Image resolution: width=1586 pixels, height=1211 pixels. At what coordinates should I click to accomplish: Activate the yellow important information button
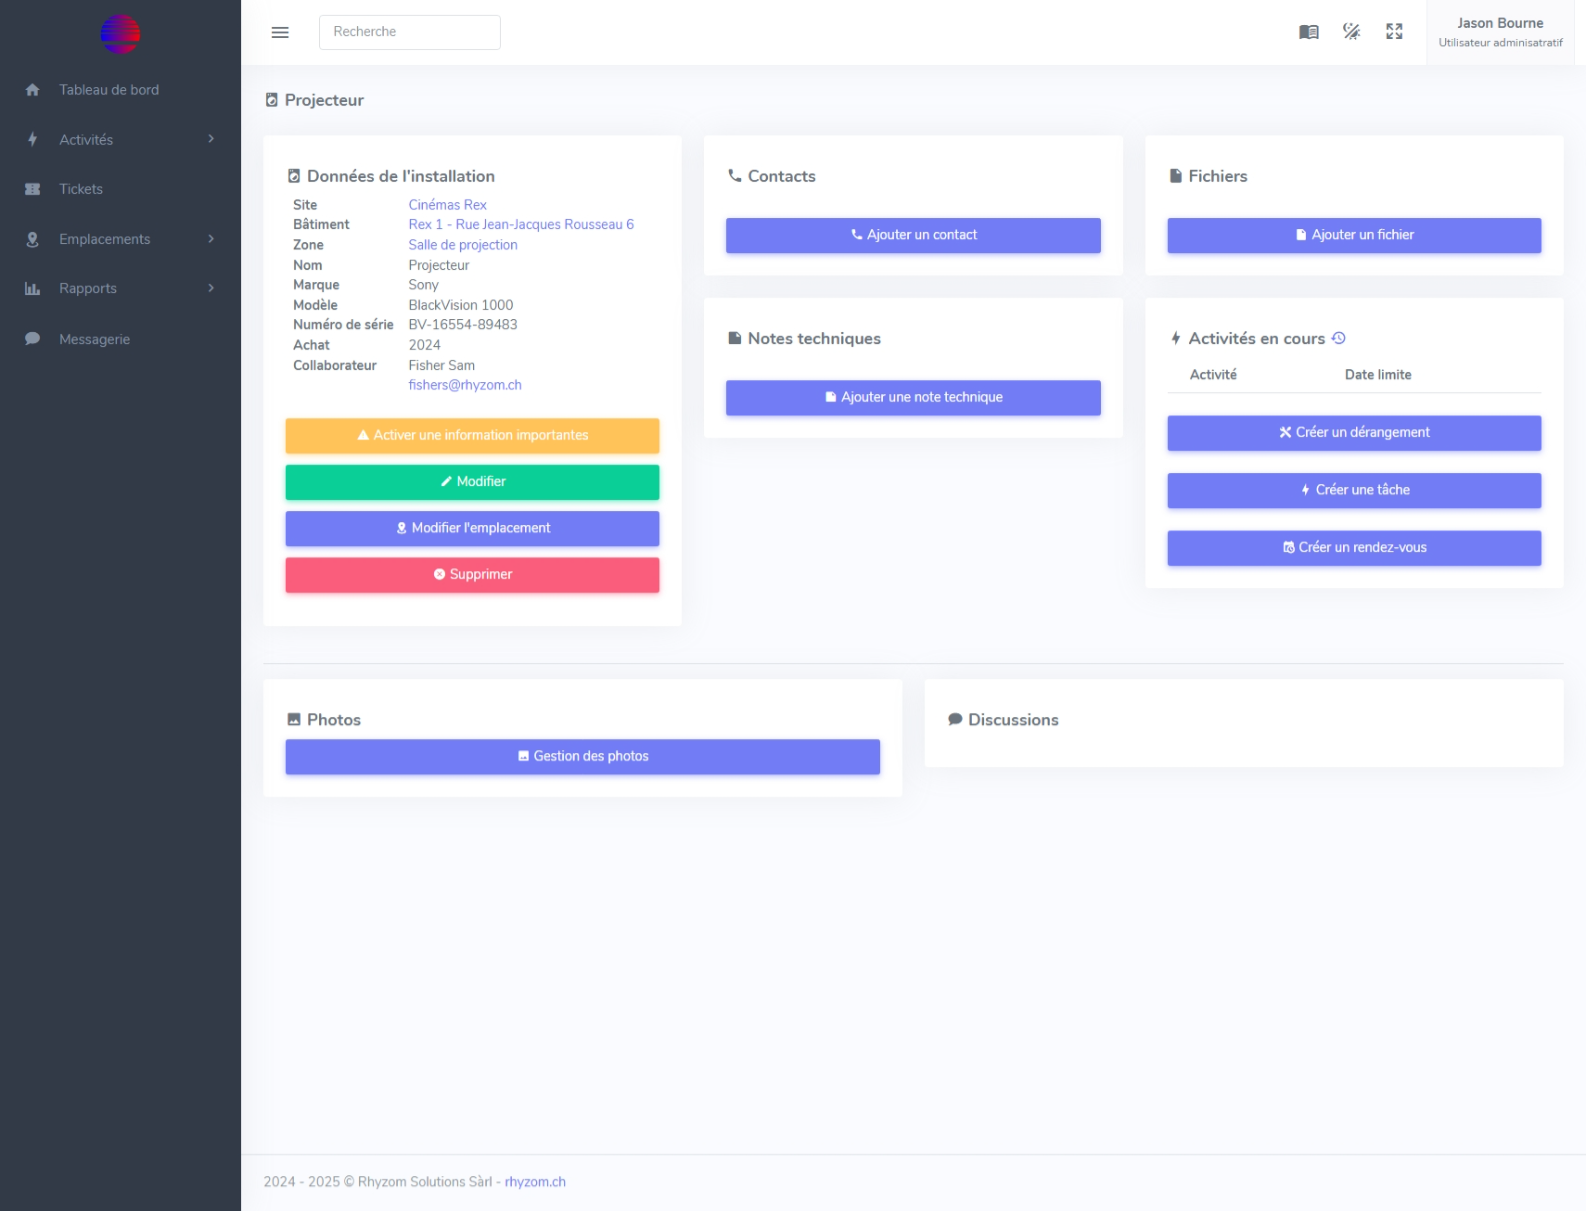pos(472,436)
